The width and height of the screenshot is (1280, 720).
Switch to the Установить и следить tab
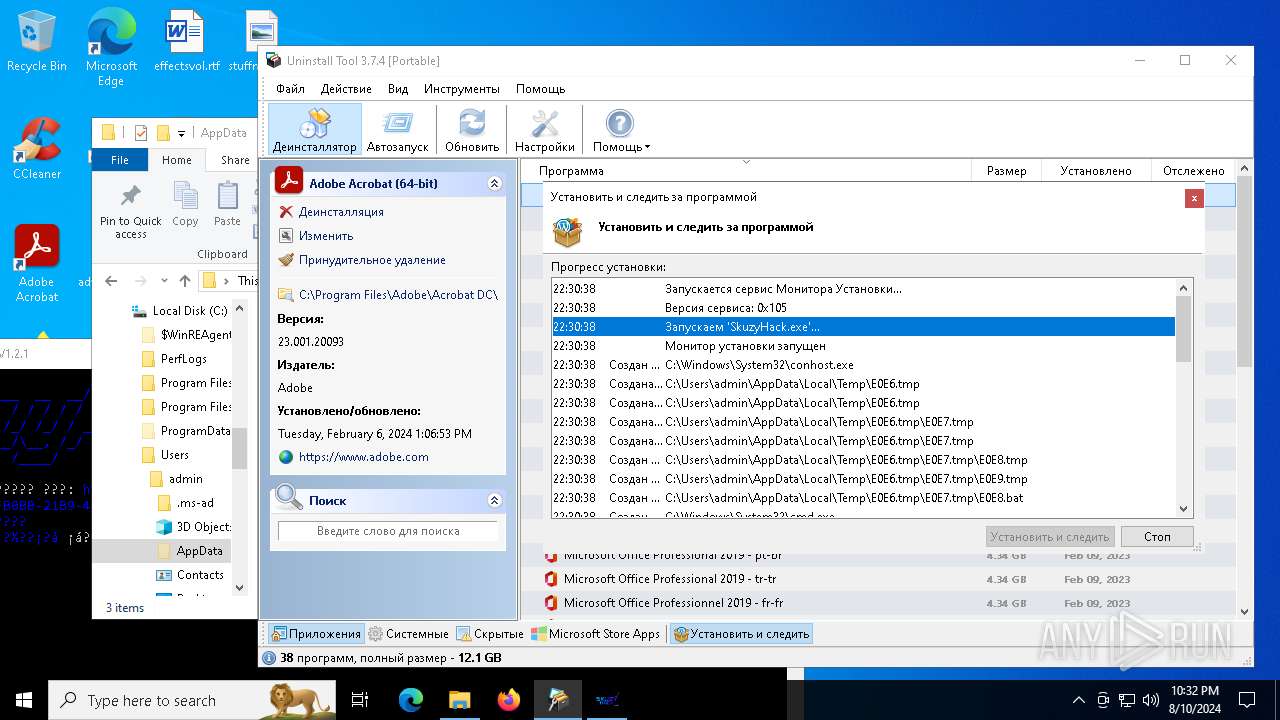(741, 634)
